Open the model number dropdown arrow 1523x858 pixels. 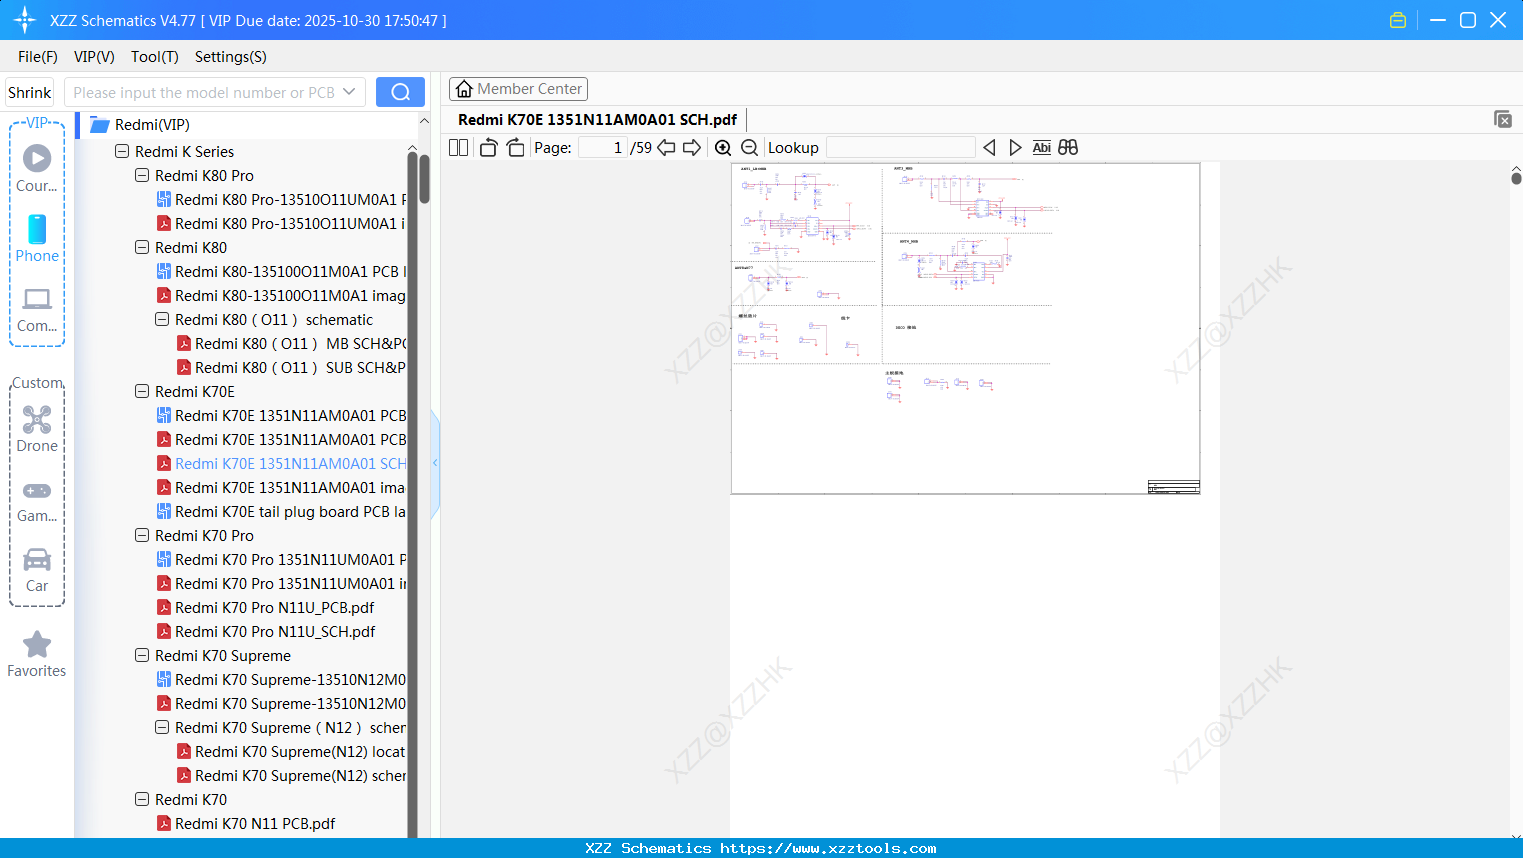coord(349,92)
